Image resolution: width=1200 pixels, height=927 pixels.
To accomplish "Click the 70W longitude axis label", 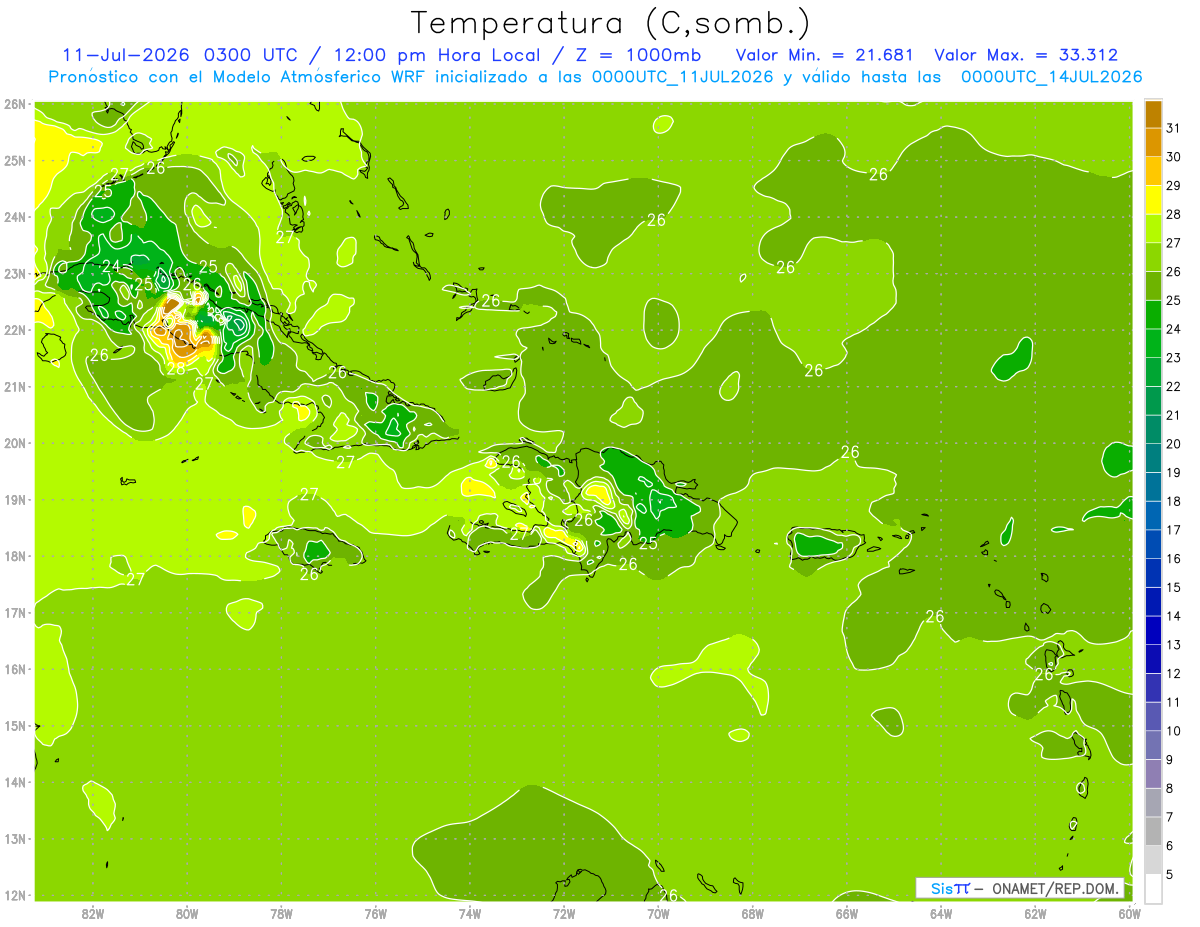I will pyautogui.click(x=658, y=914).
